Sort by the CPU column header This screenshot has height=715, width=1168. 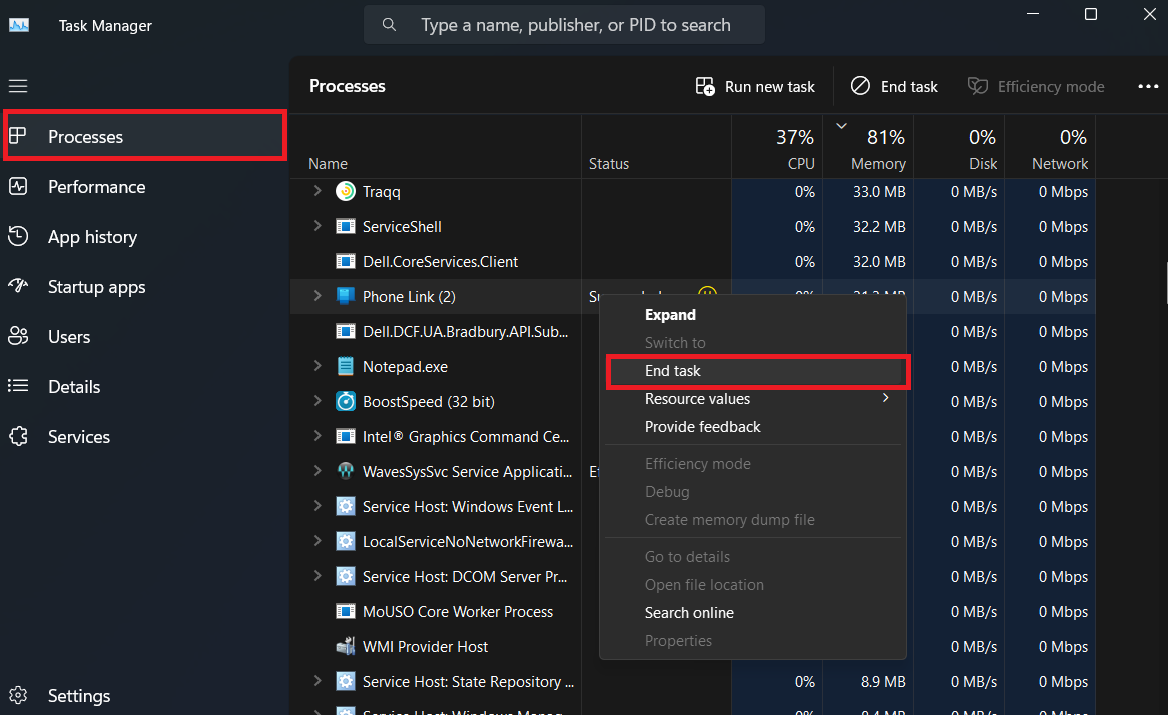[777, 147]
